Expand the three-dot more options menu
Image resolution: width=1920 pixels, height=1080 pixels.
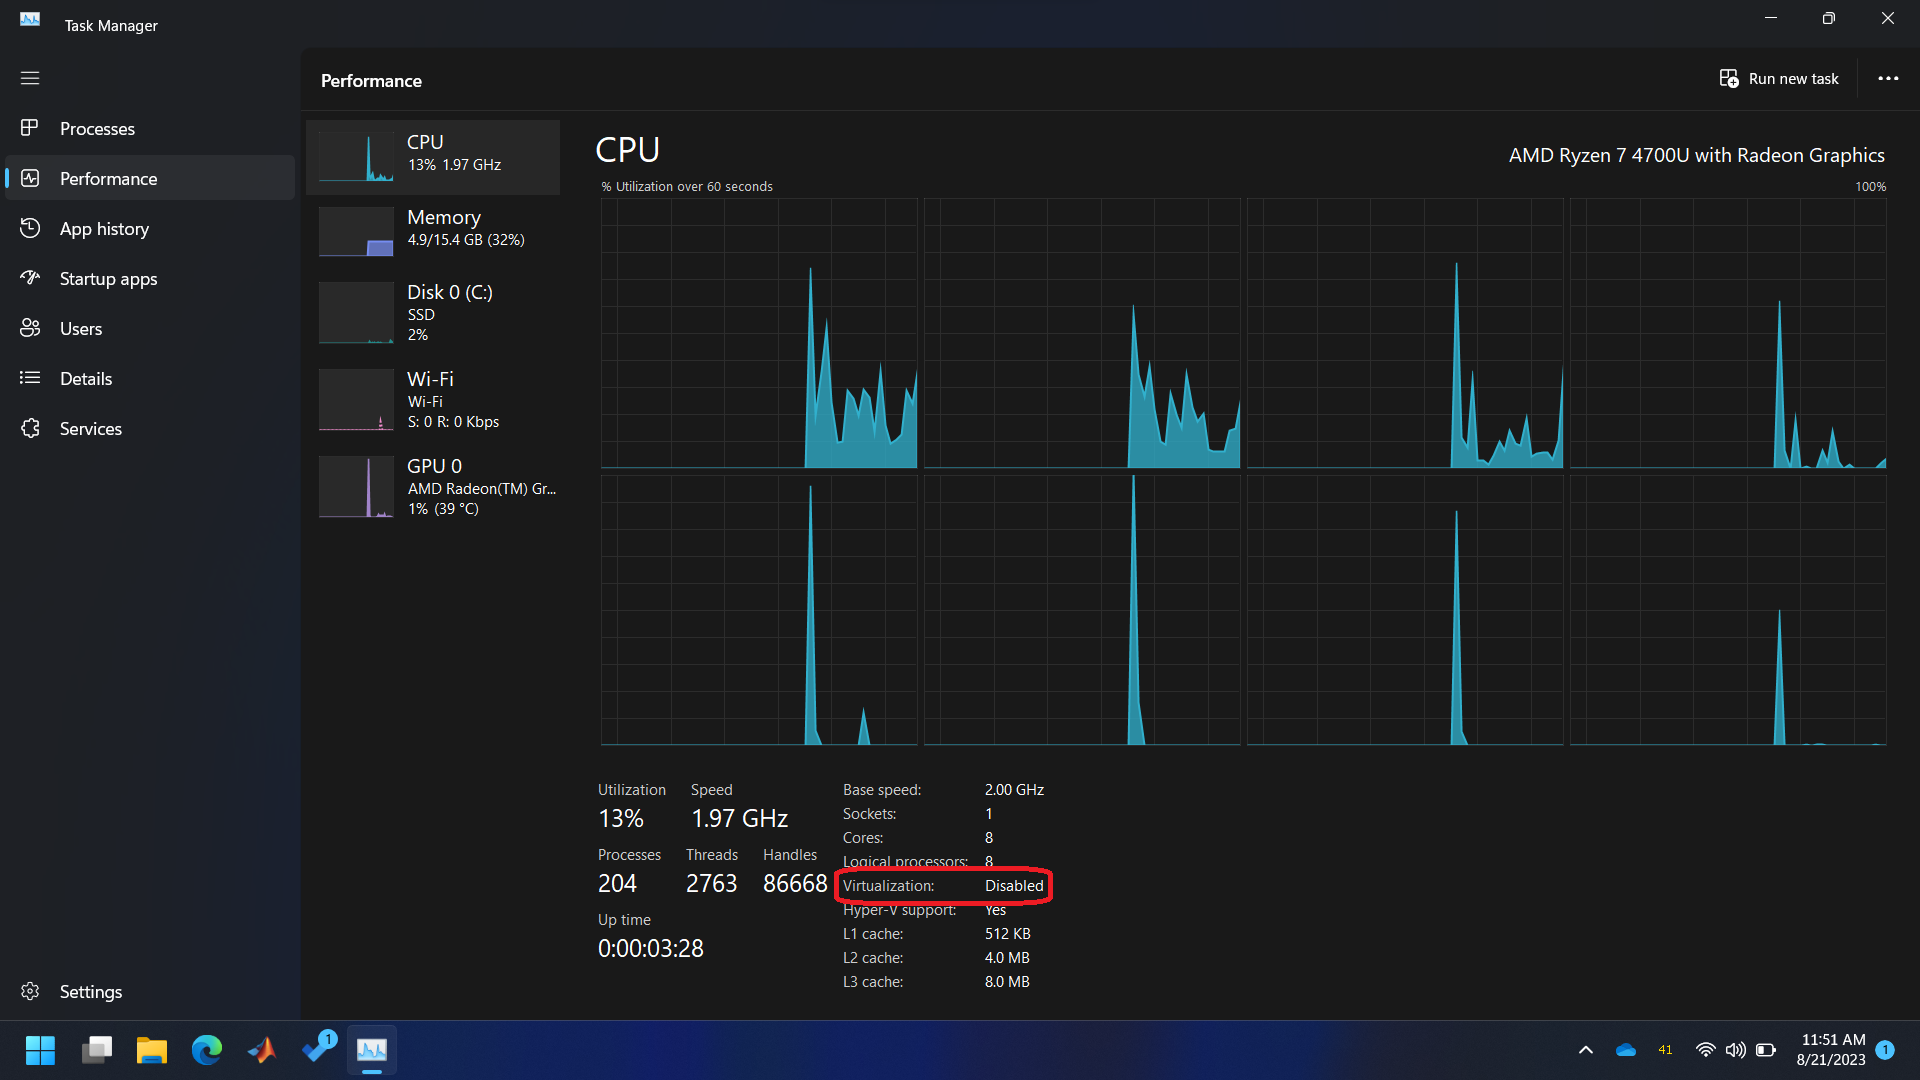(1888, 78)
